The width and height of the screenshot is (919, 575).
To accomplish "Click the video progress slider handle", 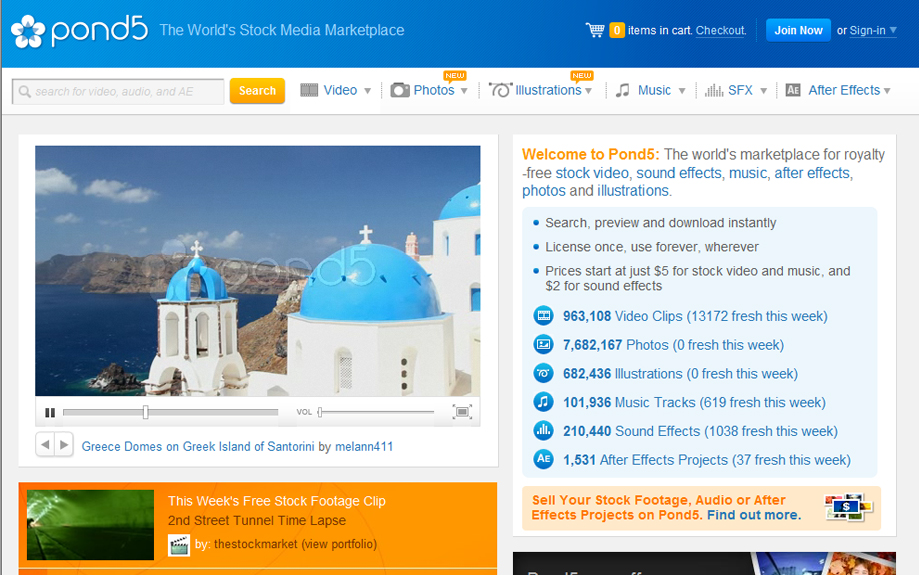I will [x=145, y=412].
